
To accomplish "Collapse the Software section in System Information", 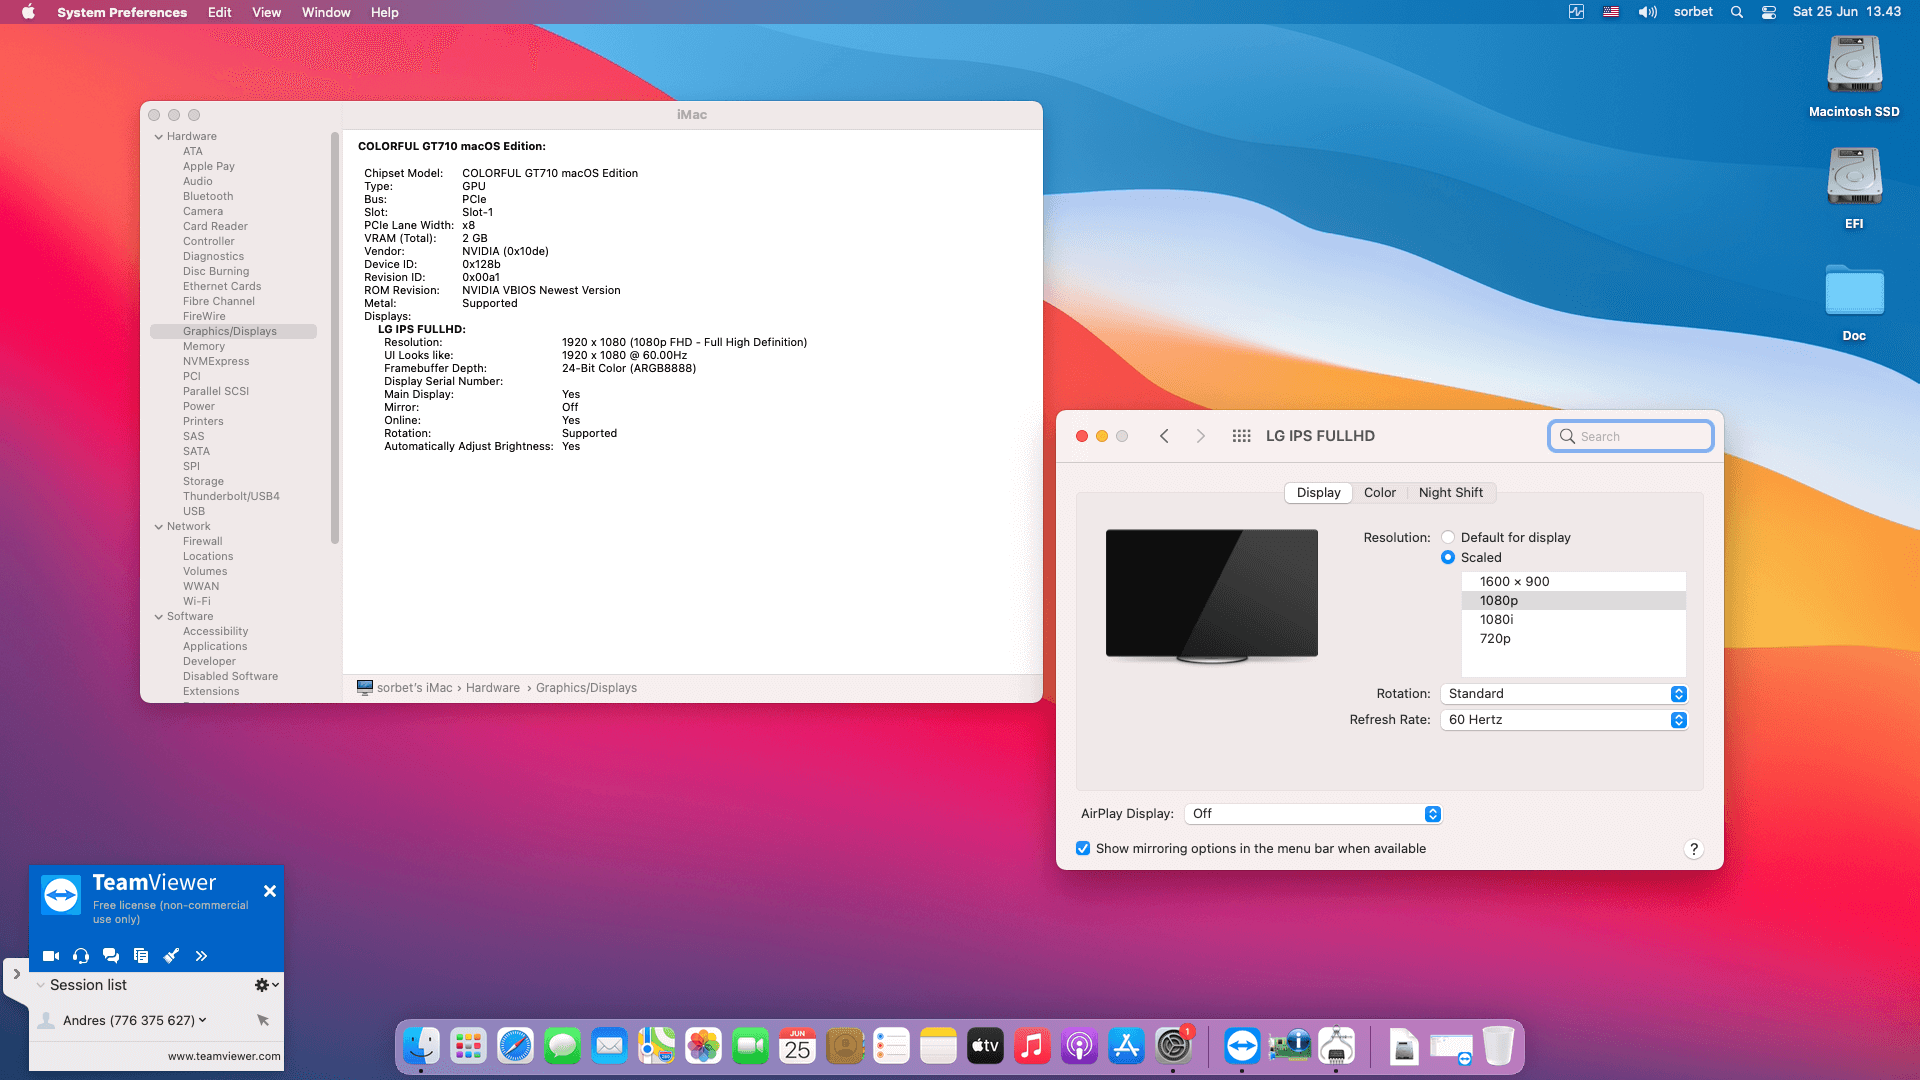I will coord(159,617).
